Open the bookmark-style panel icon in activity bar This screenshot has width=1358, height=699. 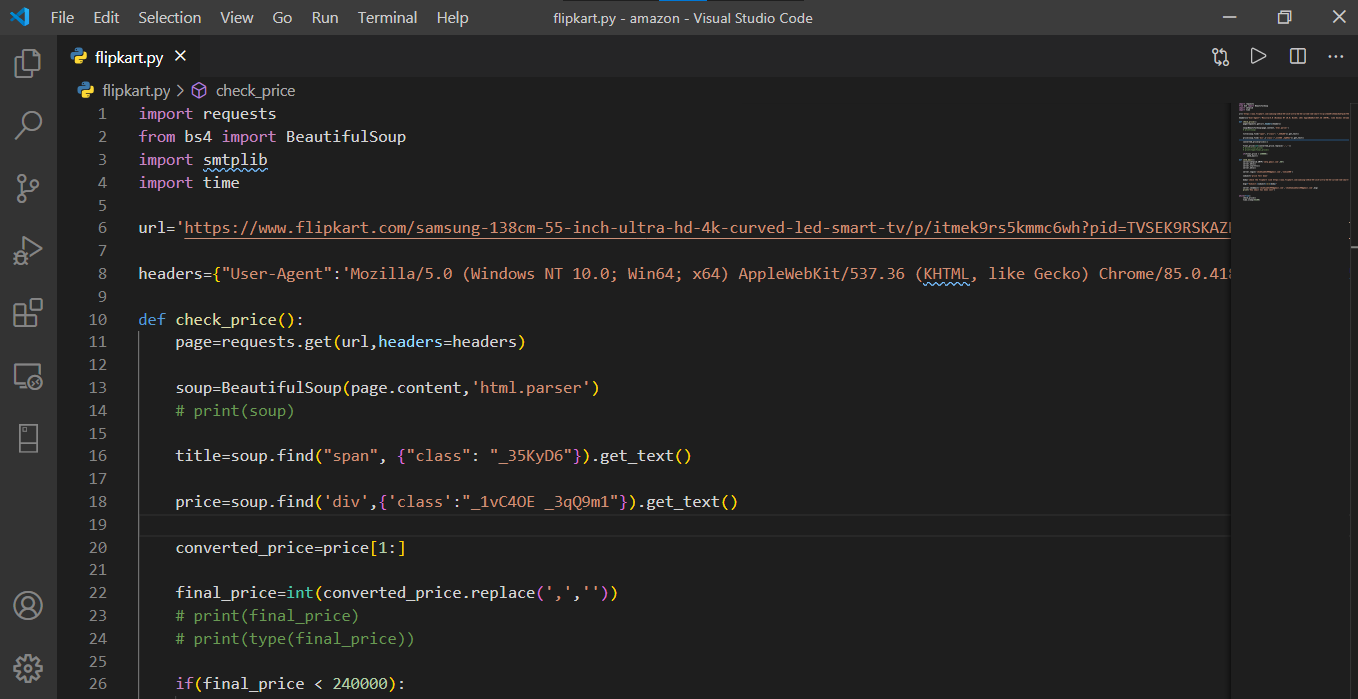pyautogui.click(x=28, y=438)
